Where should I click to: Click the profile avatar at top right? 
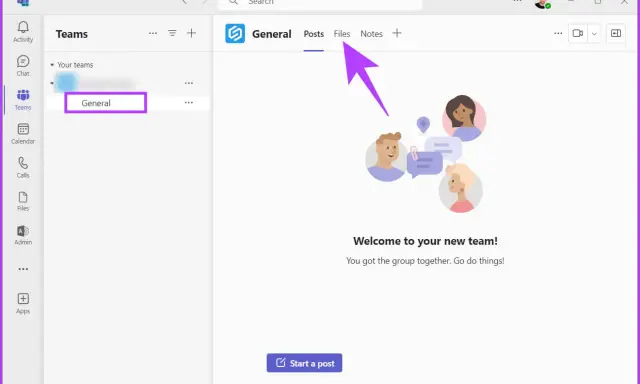tap(542, 4)
